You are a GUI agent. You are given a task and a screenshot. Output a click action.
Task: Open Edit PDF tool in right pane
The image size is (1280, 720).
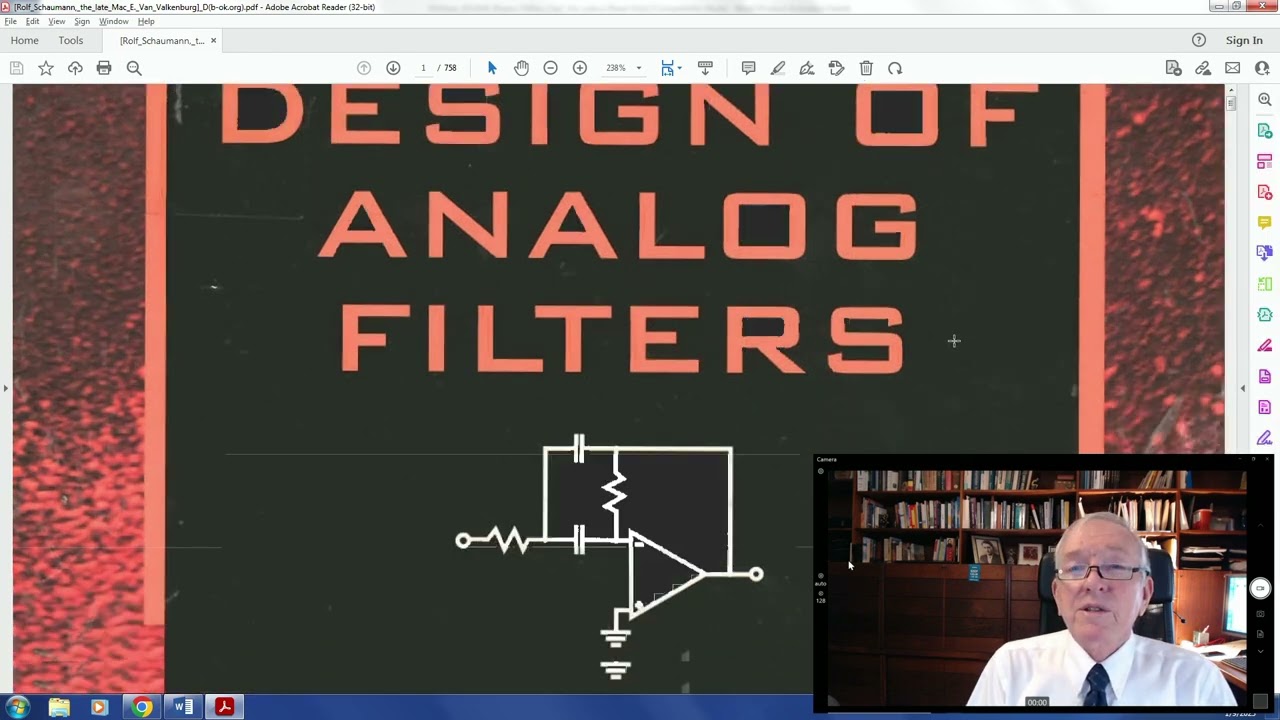1265,161
